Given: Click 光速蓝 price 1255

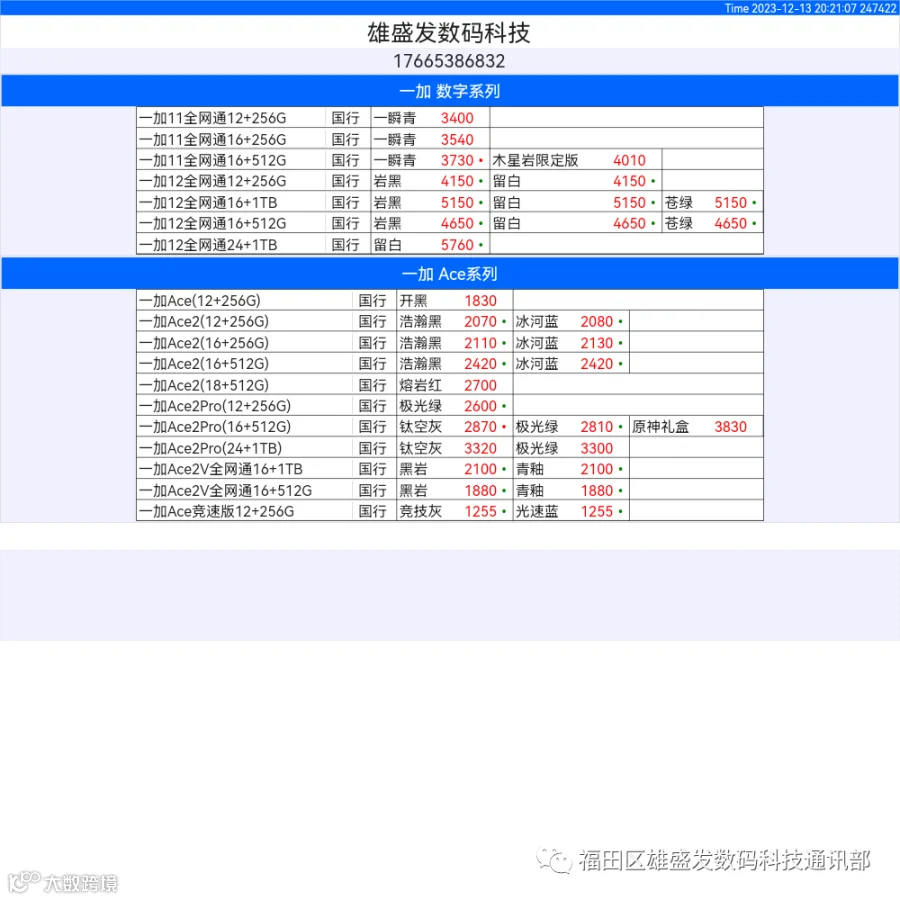Looking at the screenshot, I should [596, 511].
